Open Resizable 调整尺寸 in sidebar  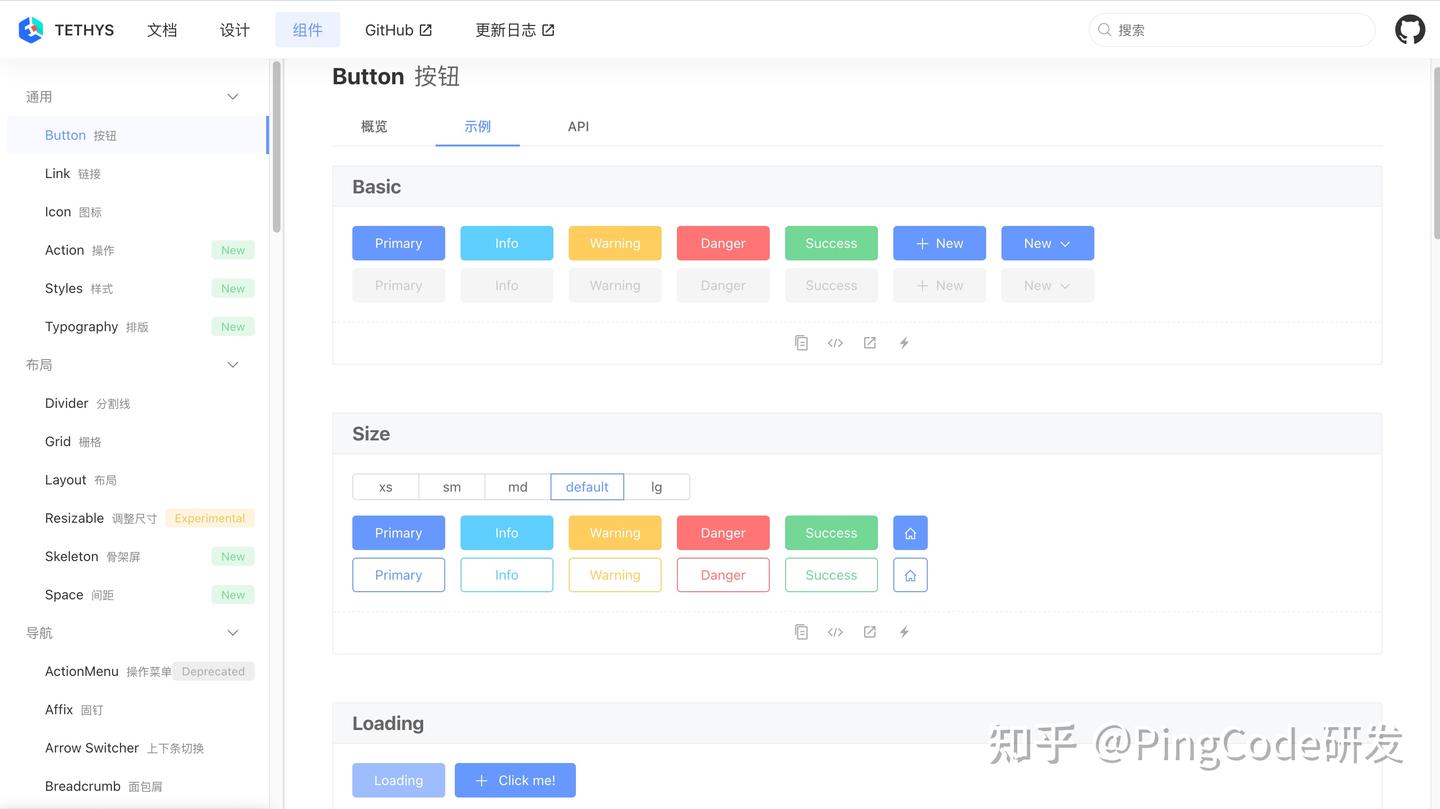(138, 518)
